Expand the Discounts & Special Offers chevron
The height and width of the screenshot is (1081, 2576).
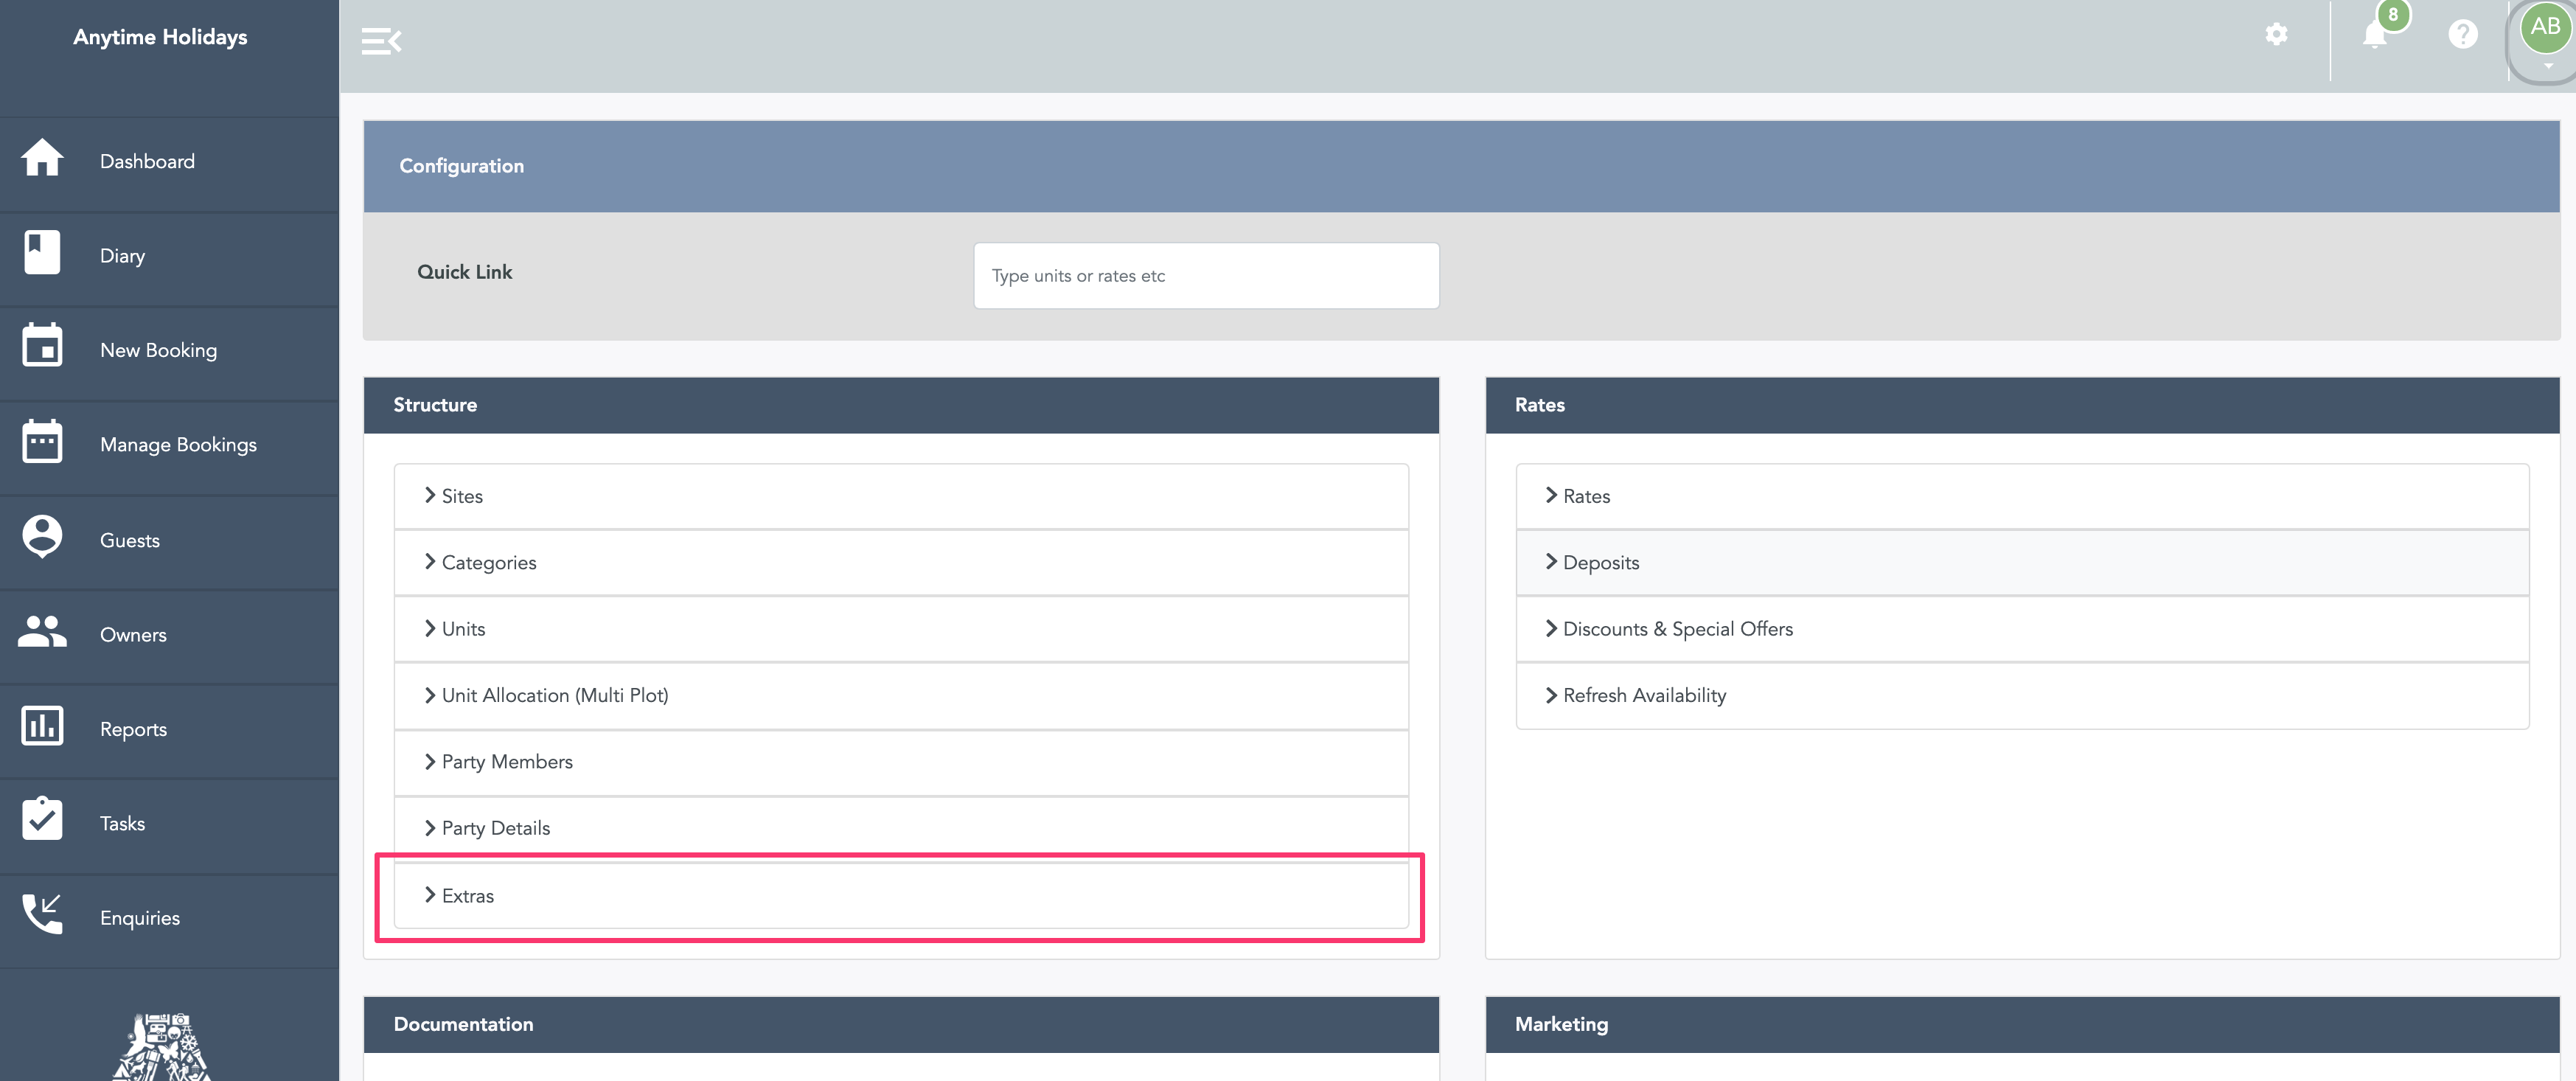(x=1551, y=628)
